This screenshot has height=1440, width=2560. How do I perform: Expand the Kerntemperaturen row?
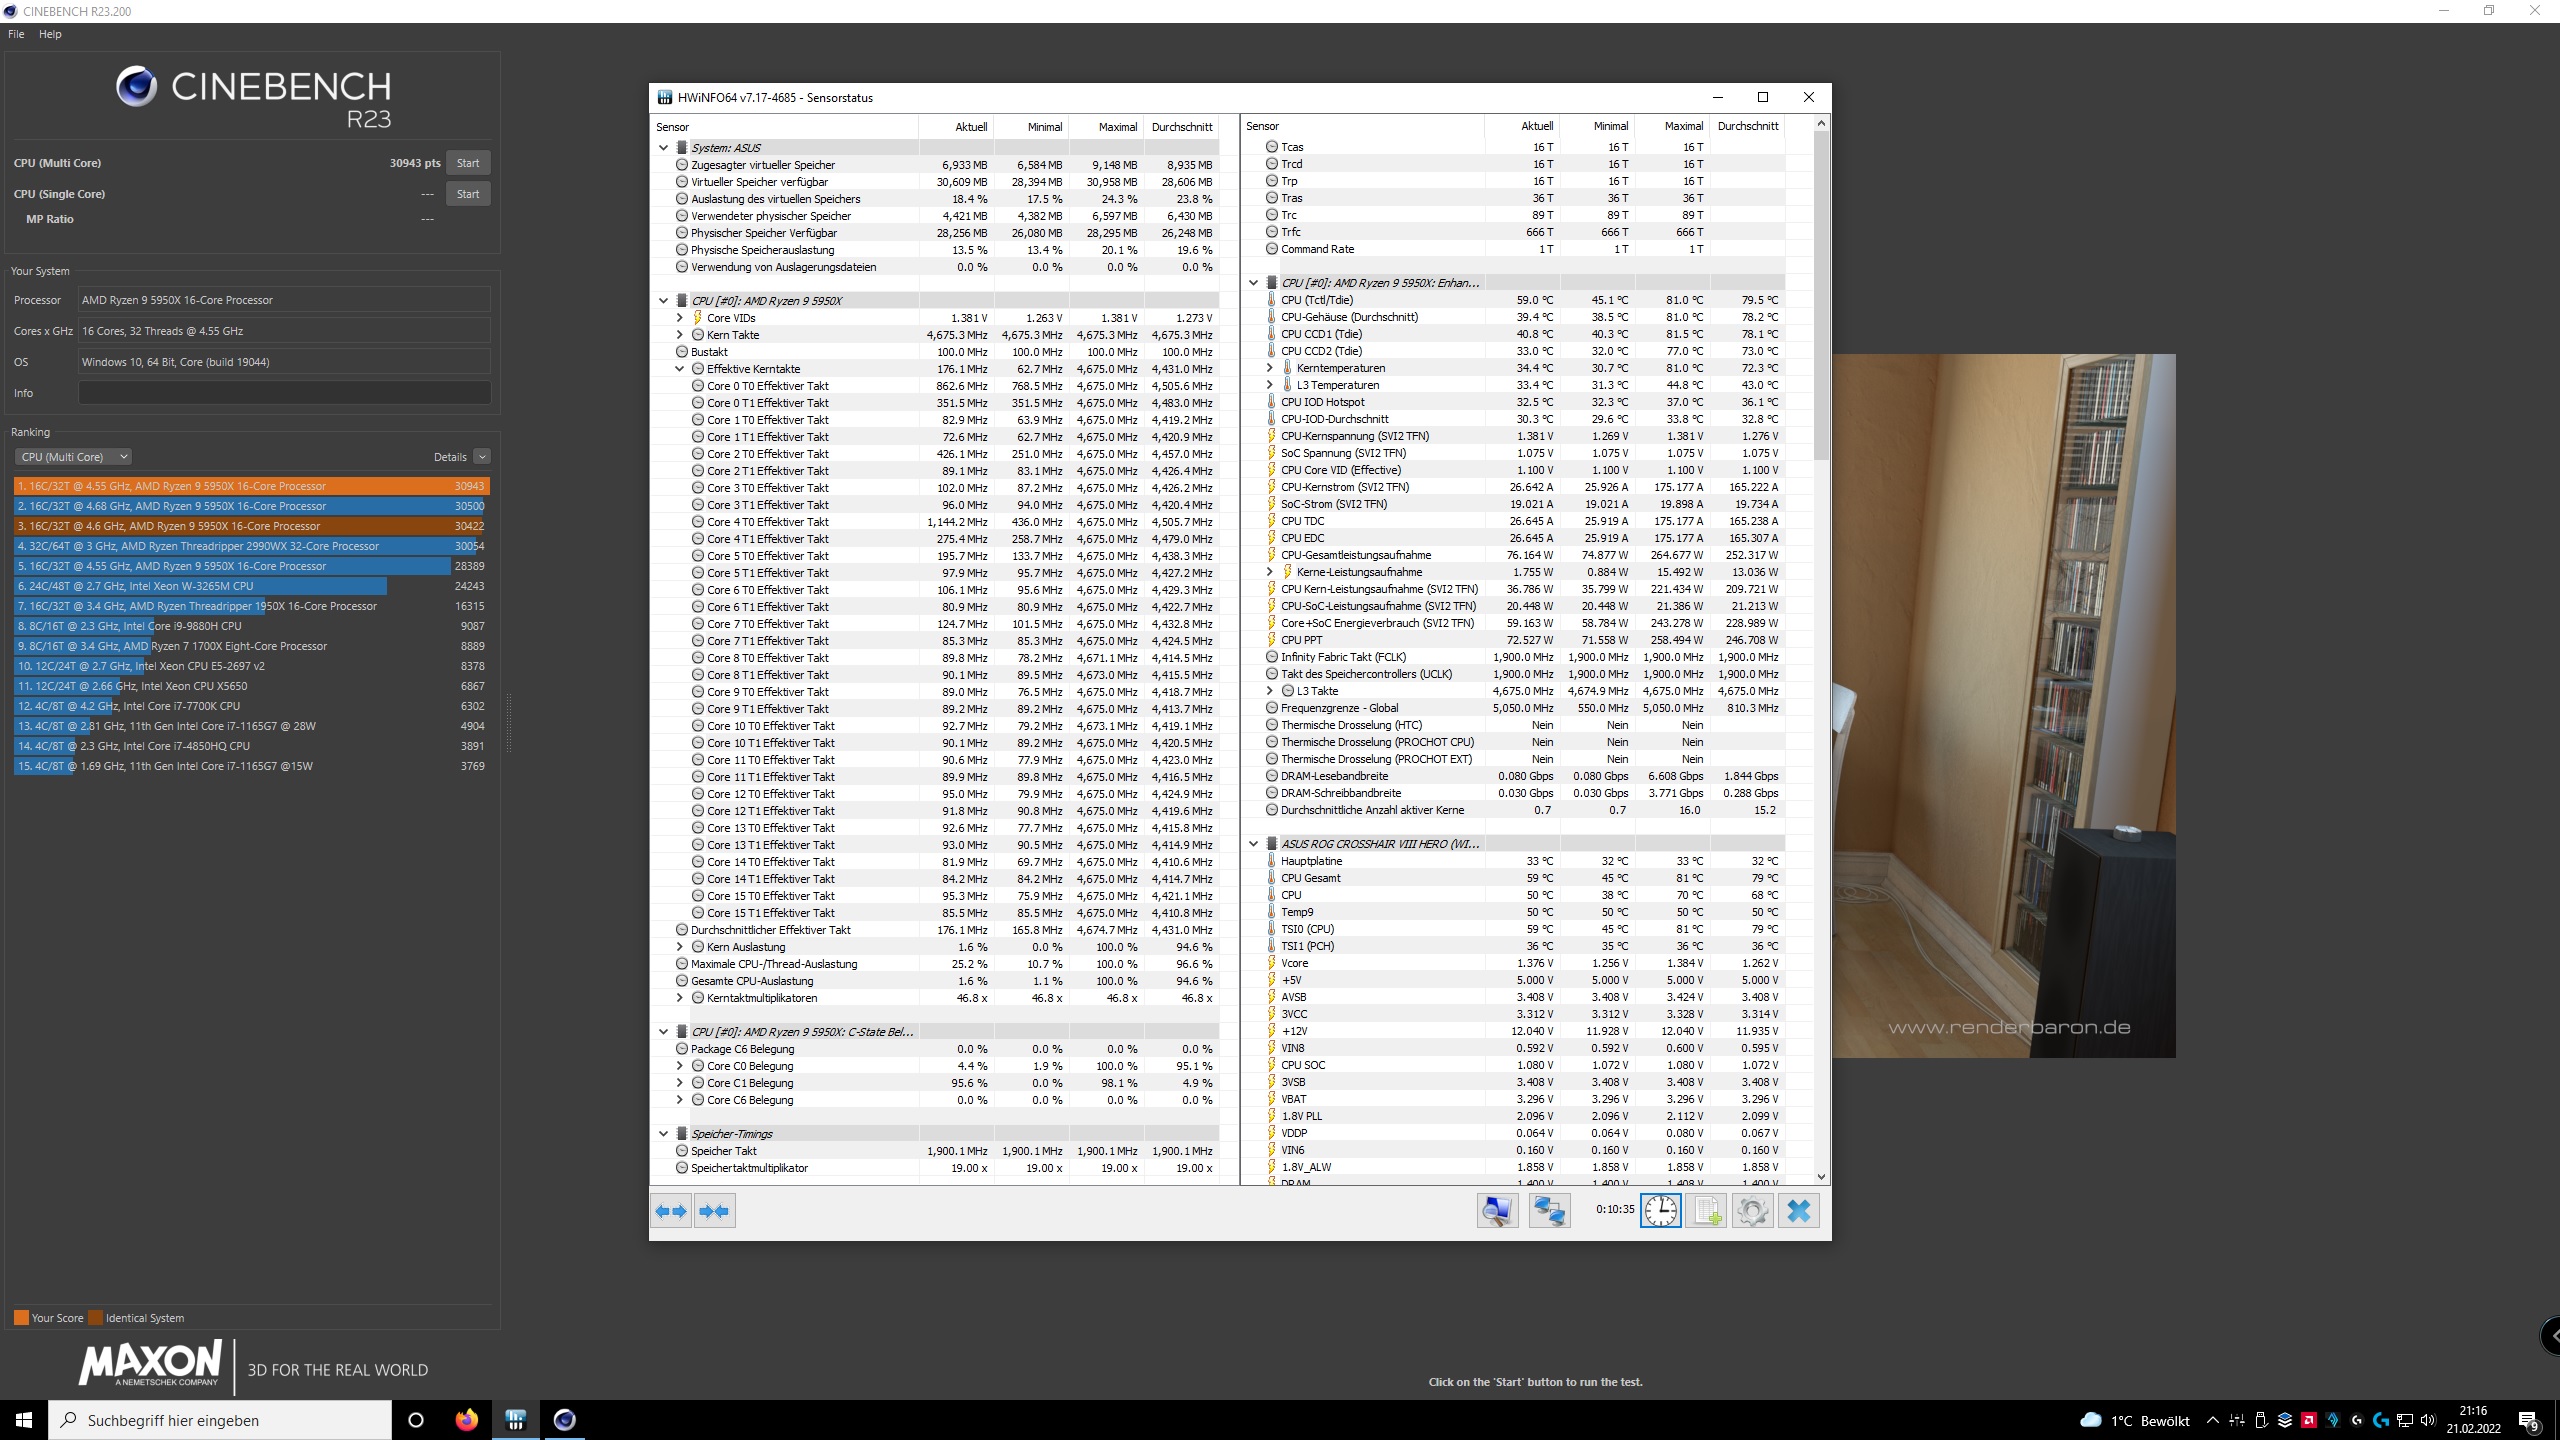point(1270,368)
